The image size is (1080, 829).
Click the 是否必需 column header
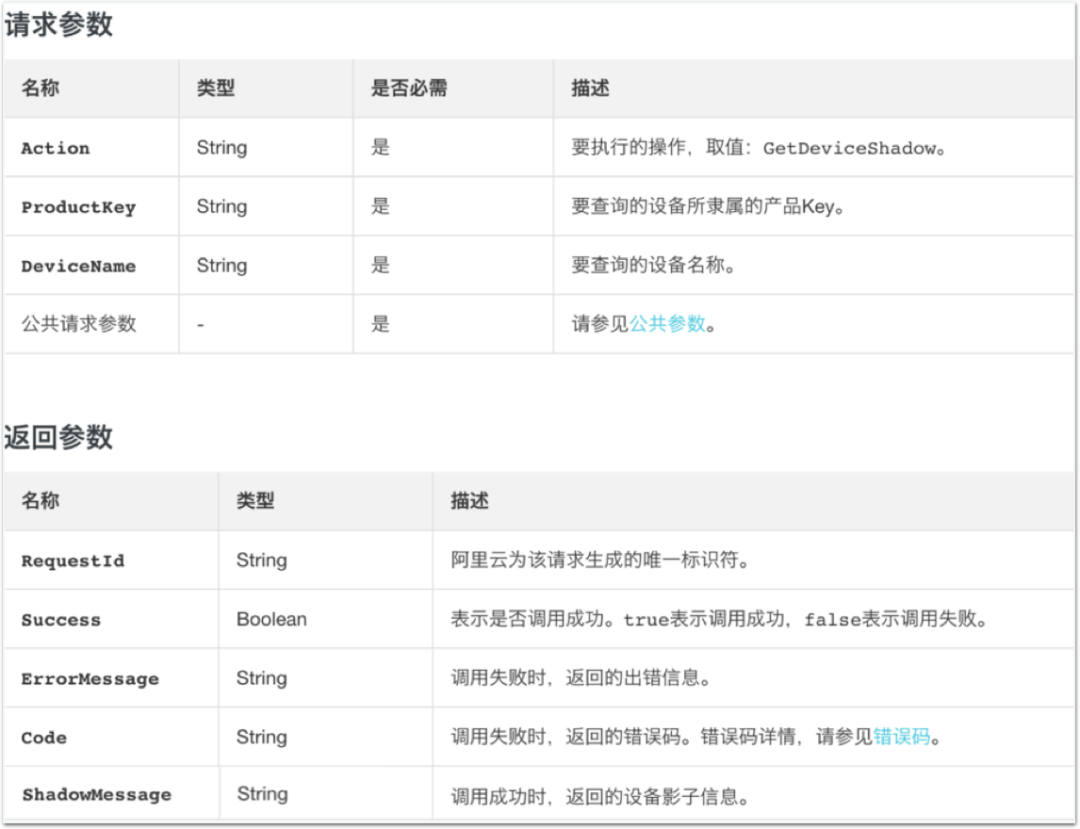(408, 88)
